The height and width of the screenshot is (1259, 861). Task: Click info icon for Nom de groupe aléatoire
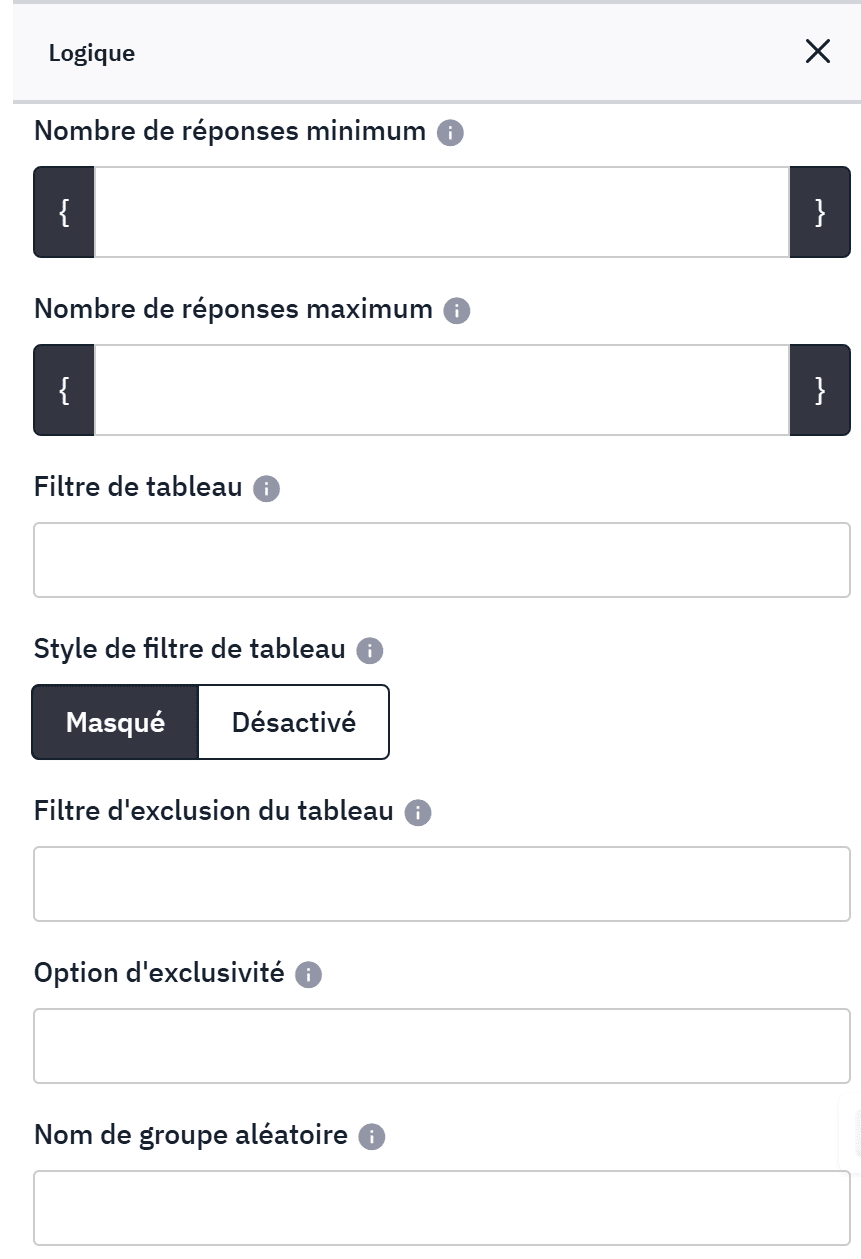click(x=371, y=1137)
